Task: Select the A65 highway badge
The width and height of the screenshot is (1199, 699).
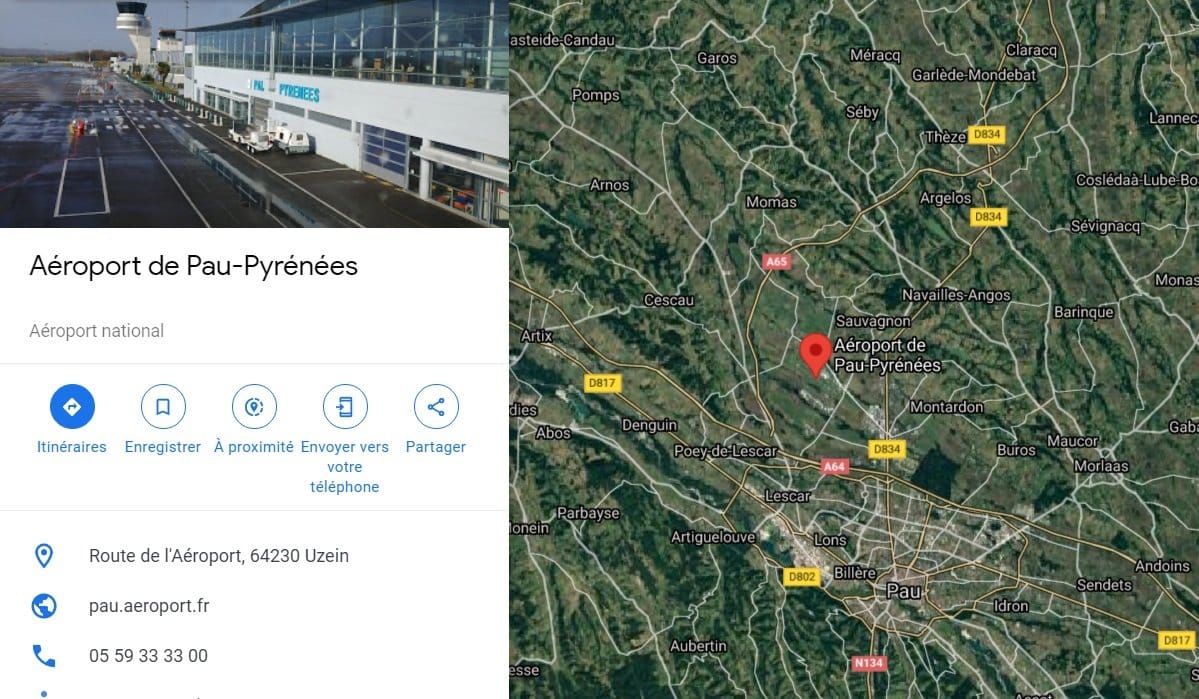Action: point(776,262)
